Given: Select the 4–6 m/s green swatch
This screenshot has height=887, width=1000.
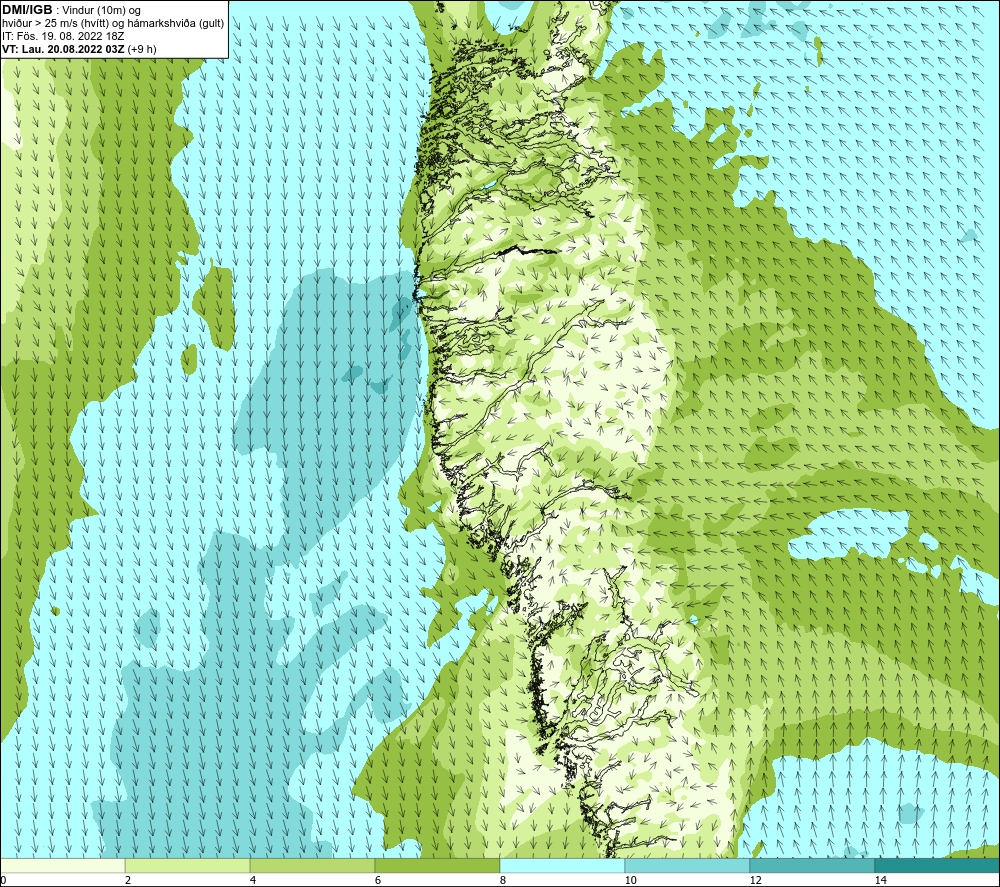Looking at the screenshot, I should 312,865.
